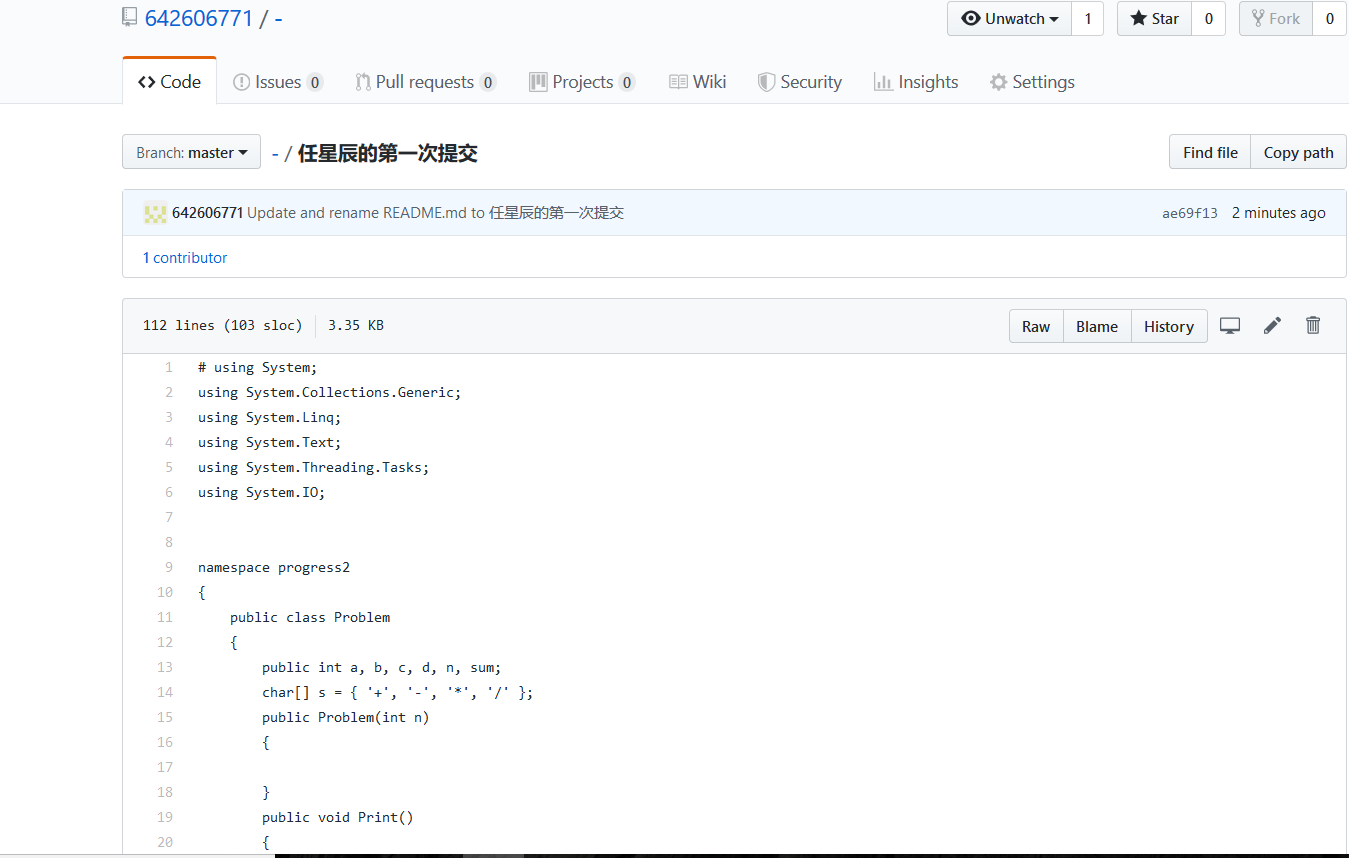View the Raw file

pyautogui.click(x=1036, y=326)
